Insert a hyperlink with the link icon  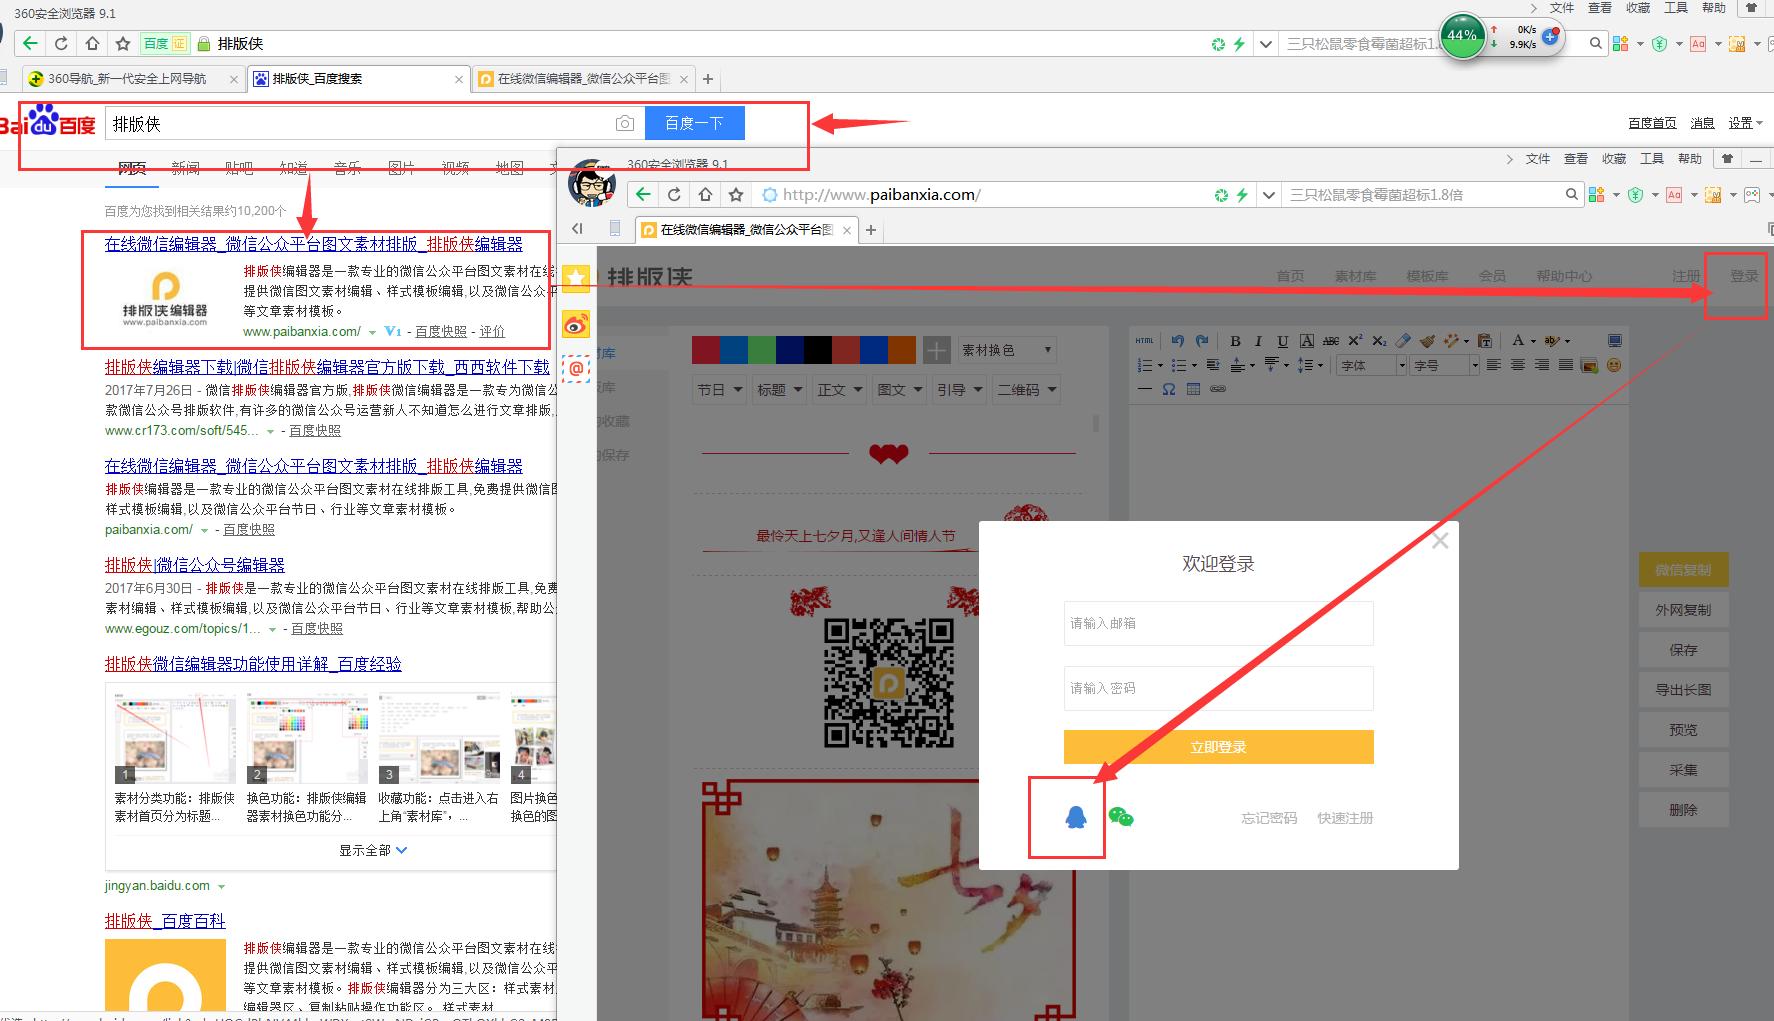tap(1217, 389)
